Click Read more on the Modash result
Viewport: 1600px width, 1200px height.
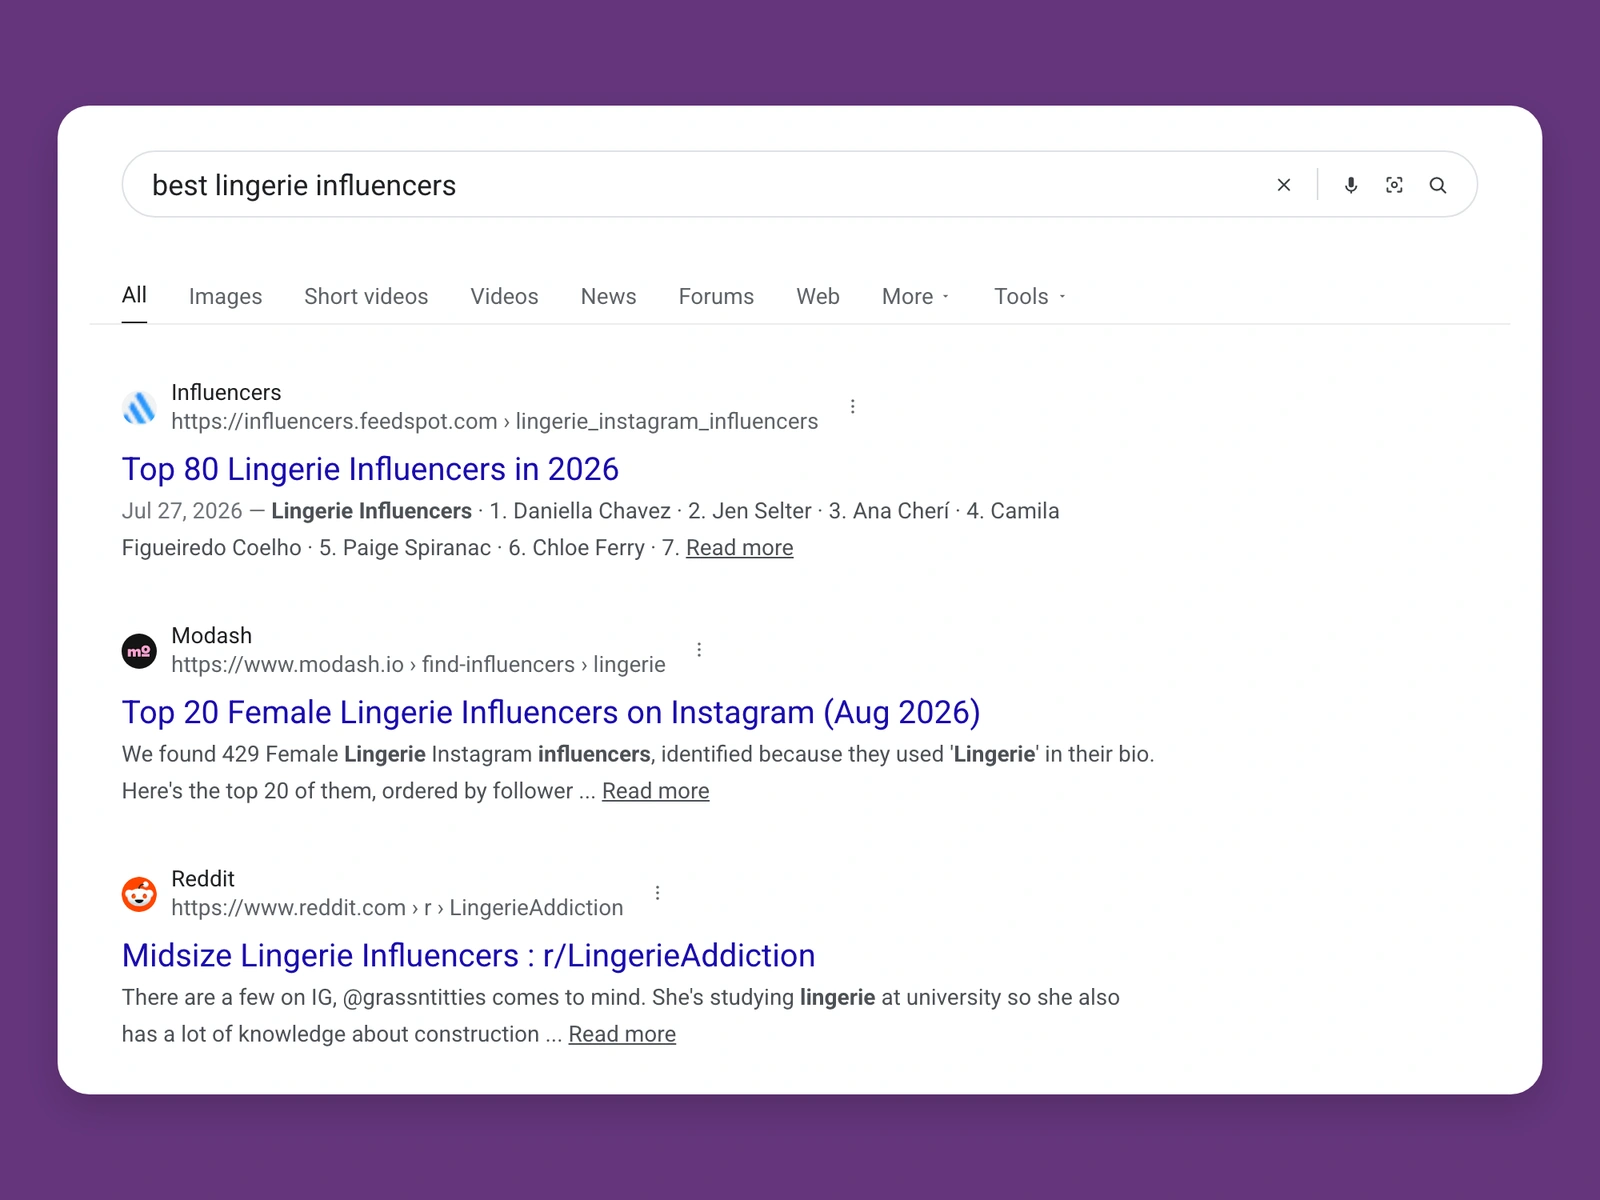(x=655, y=791)
